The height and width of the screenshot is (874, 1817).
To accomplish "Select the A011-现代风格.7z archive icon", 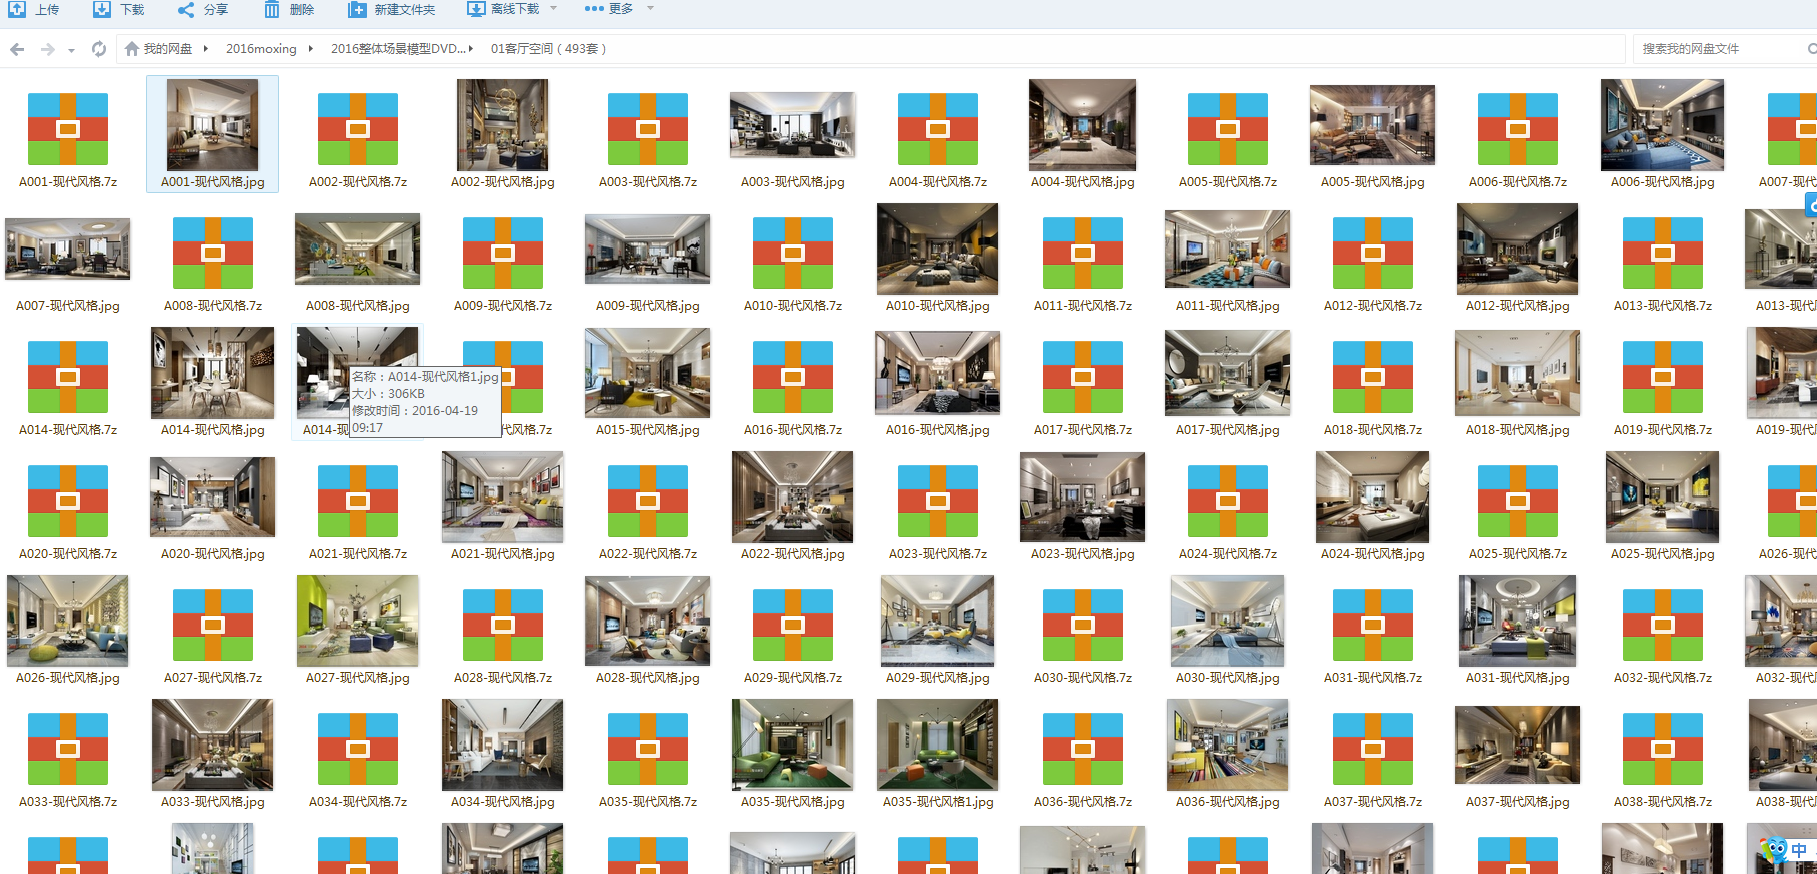I will (1083, 253).
